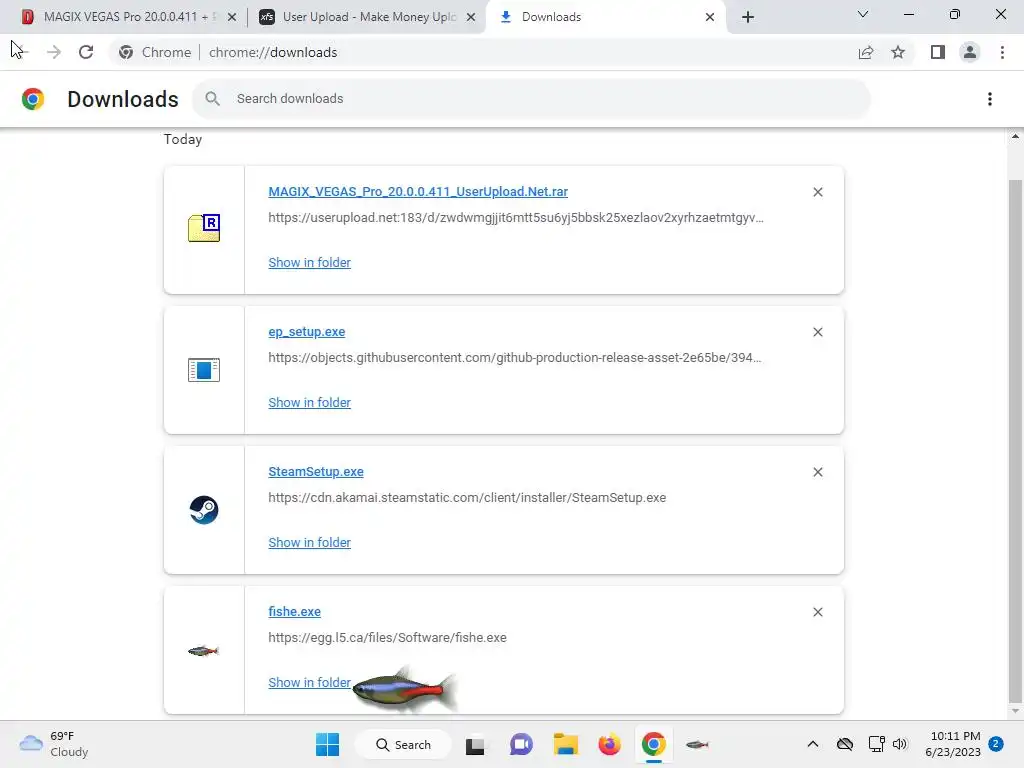Show ep_setup.exe in folder
The image size is (1024, 768).
[x=310, y=402]
